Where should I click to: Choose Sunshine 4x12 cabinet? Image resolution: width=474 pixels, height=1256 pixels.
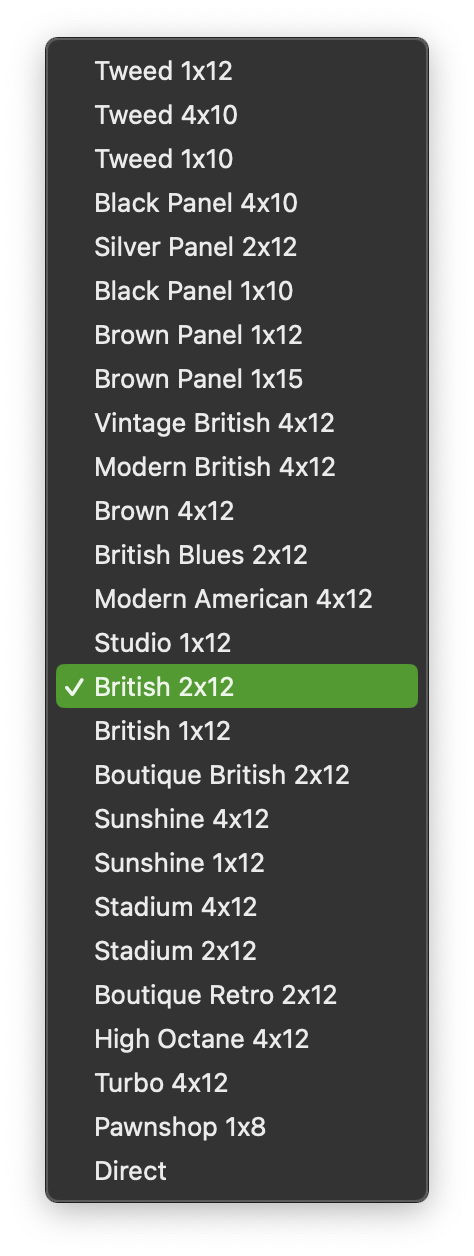pyautogui.click(x=237, y=819)
